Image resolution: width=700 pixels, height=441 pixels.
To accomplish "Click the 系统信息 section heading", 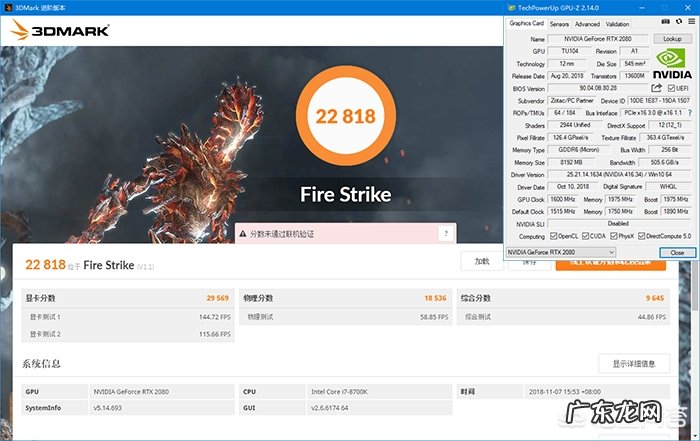I will (x=41, y=363).
